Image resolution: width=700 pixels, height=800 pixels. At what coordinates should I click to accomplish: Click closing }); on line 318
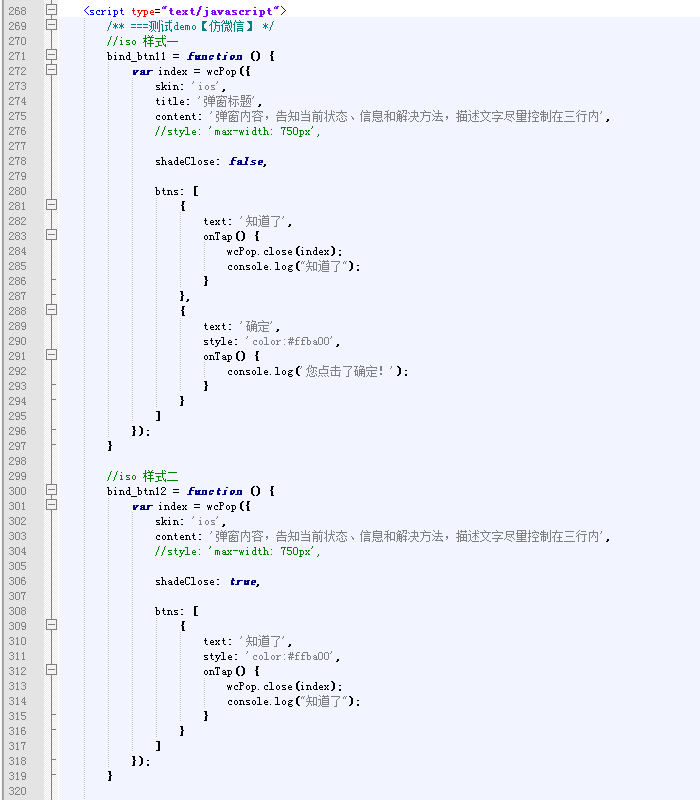[141, 761]
